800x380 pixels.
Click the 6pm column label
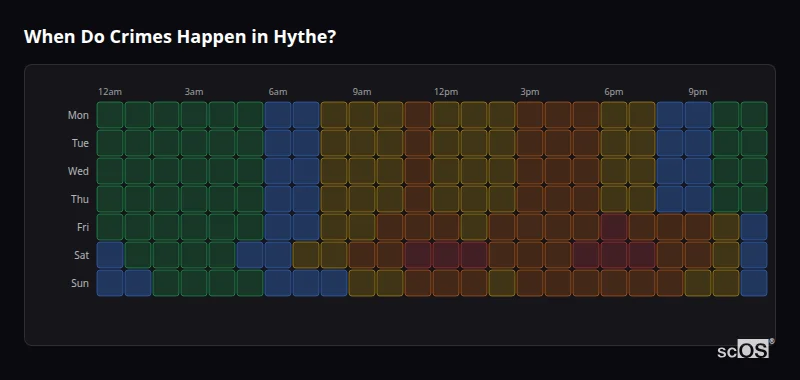pos(614,92)
